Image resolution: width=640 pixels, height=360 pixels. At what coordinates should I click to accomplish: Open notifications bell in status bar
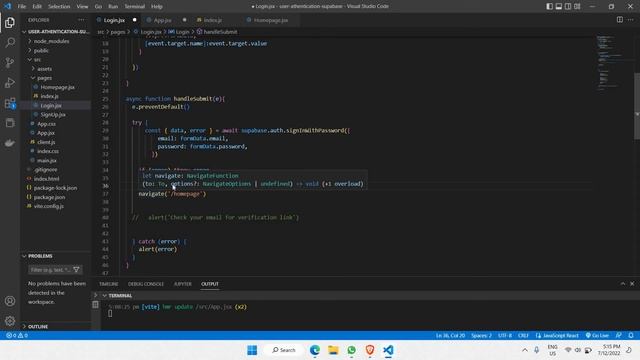coord(631,335)
